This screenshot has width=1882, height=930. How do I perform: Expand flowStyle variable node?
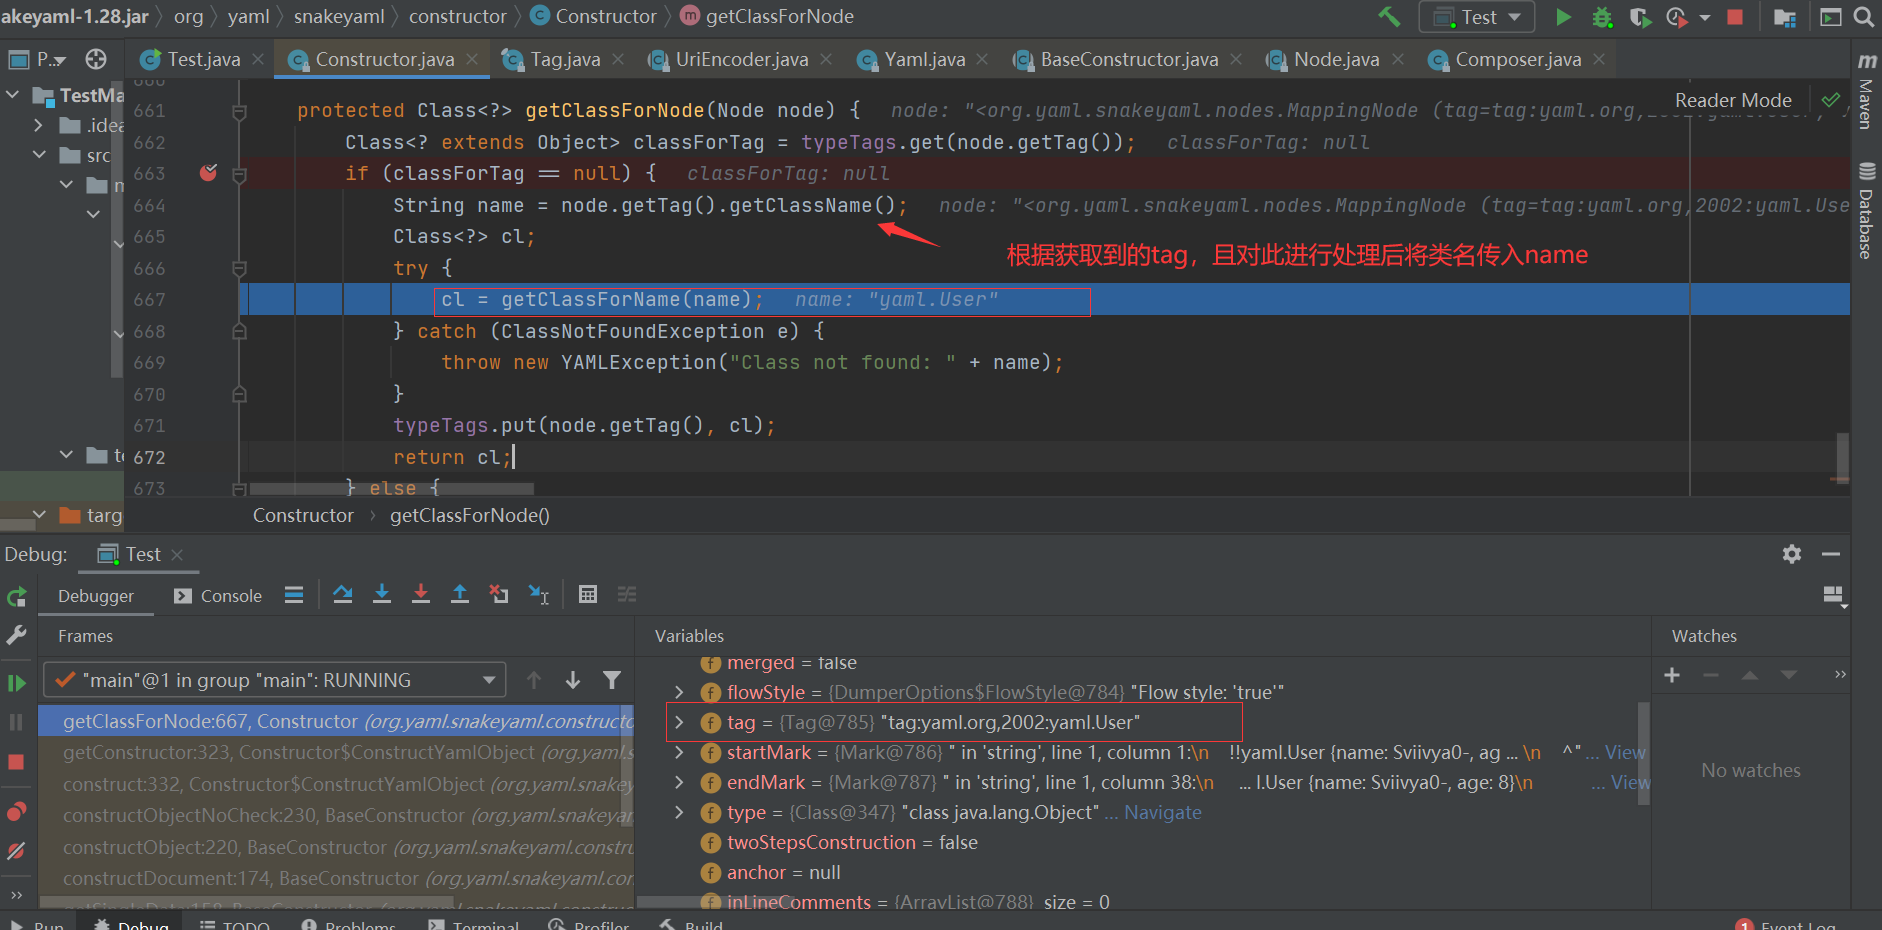point(679,692)
